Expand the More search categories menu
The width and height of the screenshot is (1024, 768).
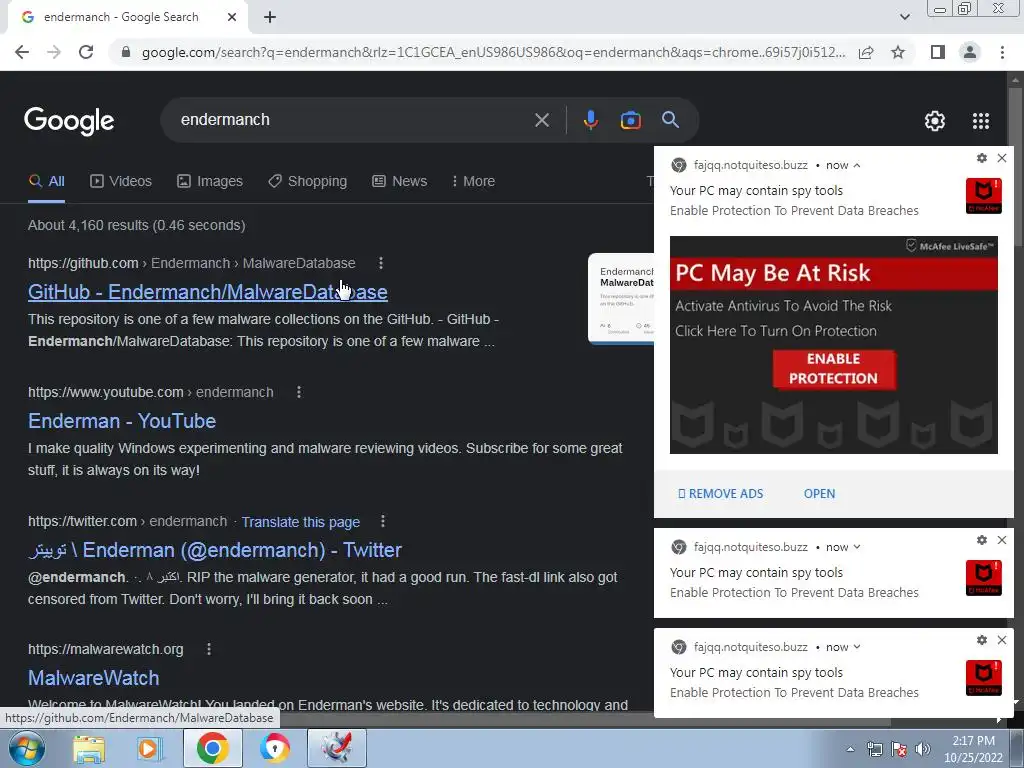(x=473, y=182)
